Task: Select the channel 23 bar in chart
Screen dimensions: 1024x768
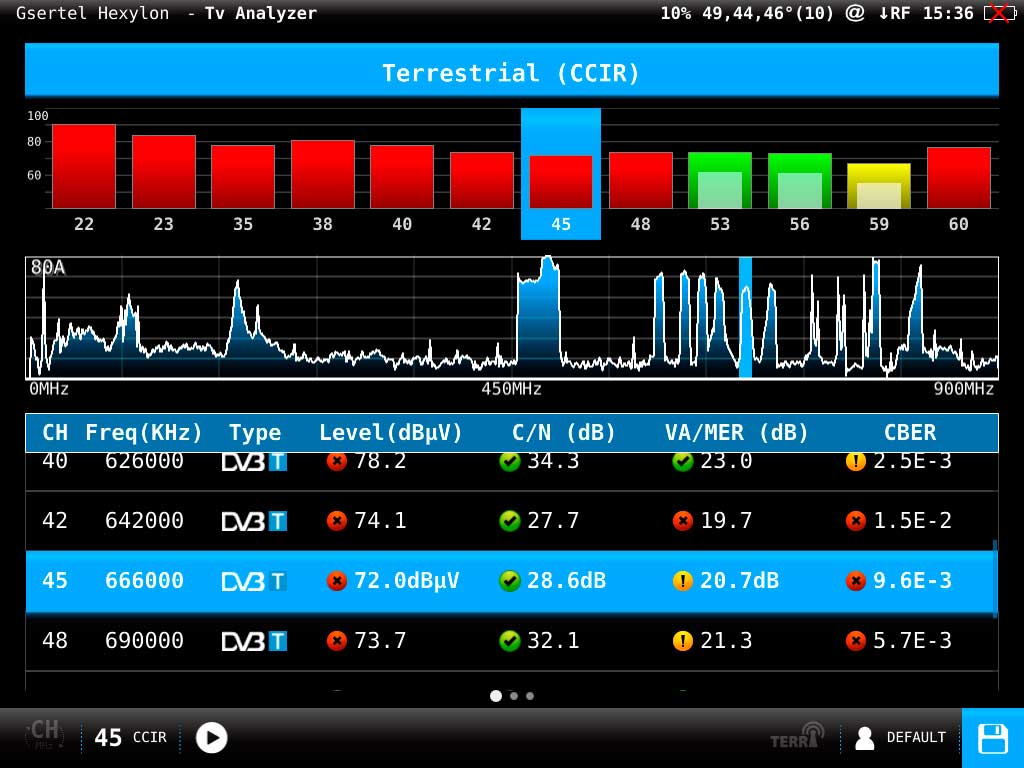Action: tap(163, 172)
